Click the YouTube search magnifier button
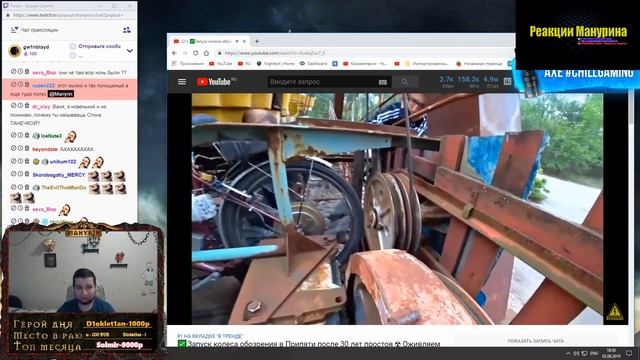 click(404, 82)
